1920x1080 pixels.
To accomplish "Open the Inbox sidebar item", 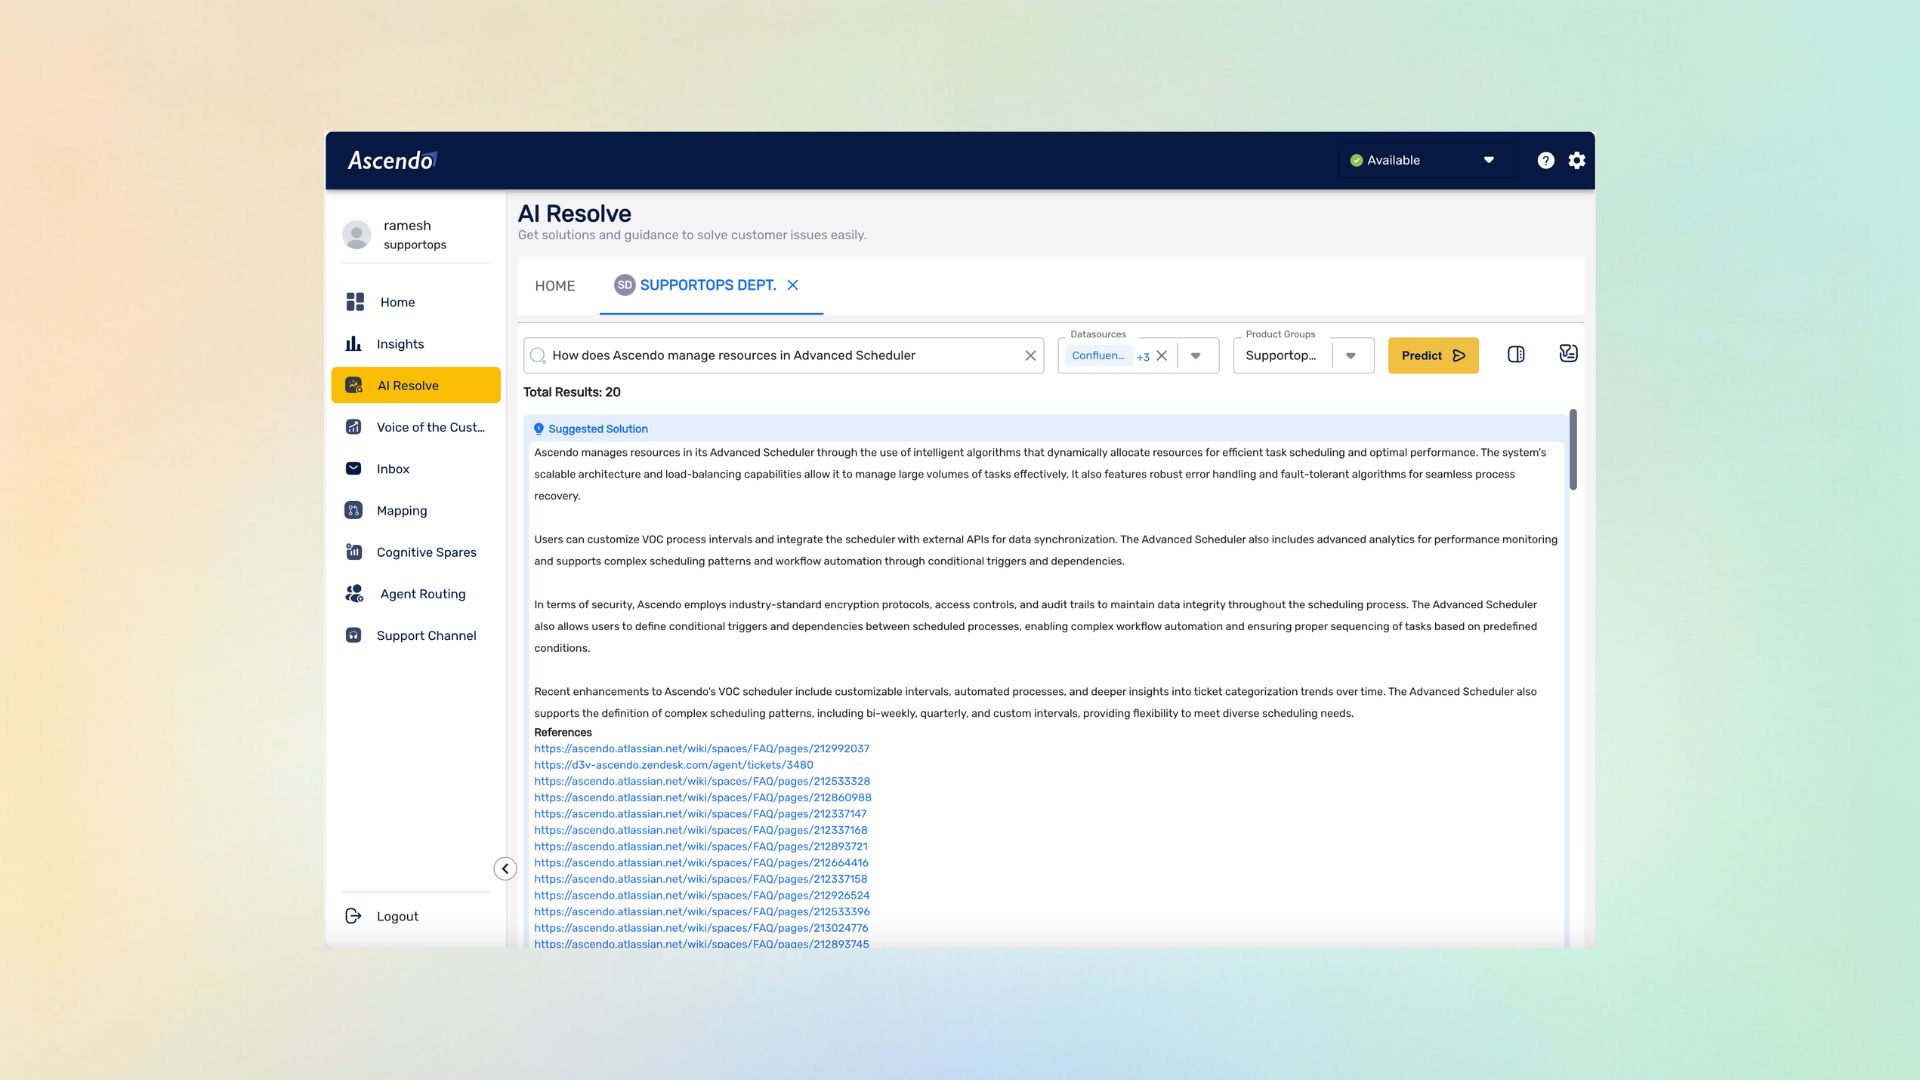I will pos(392,469).
